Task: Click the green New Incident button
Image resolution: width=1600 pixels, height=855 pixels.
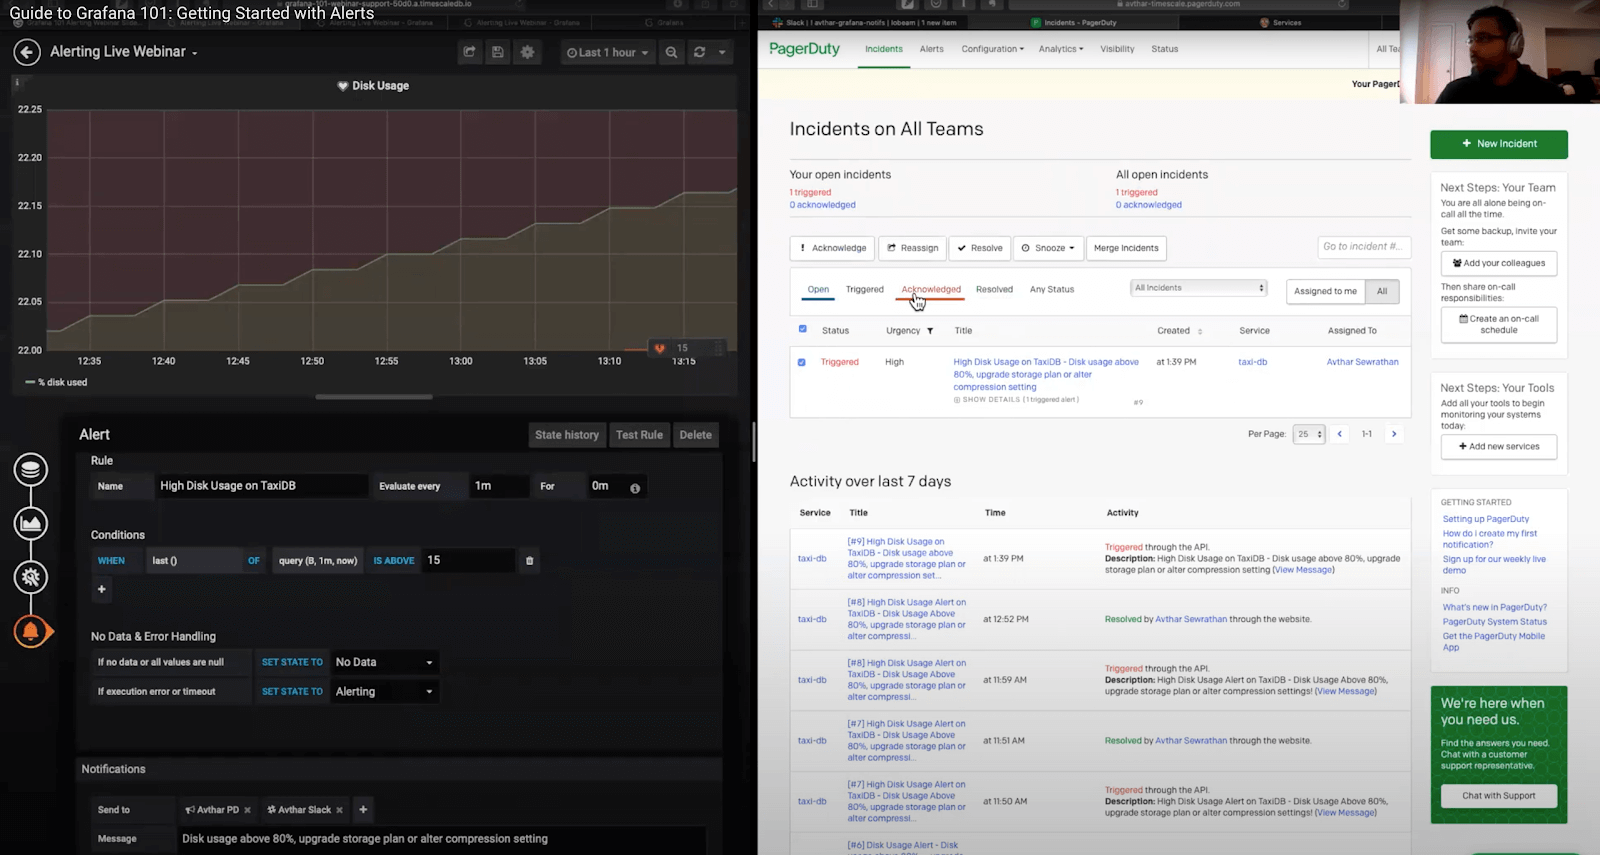Action: tap(1498, 144)
